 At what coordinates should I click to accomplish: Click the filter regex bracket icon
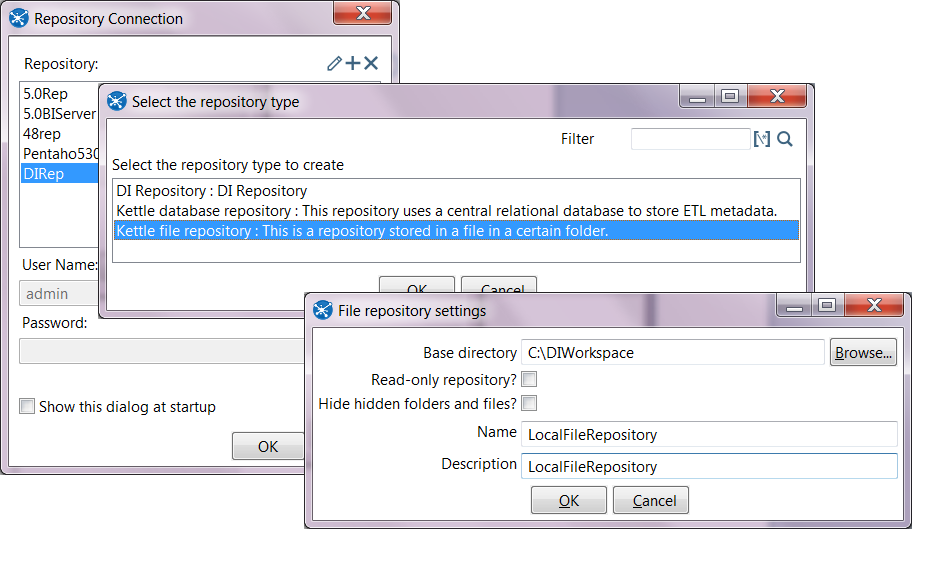point(762,139)
